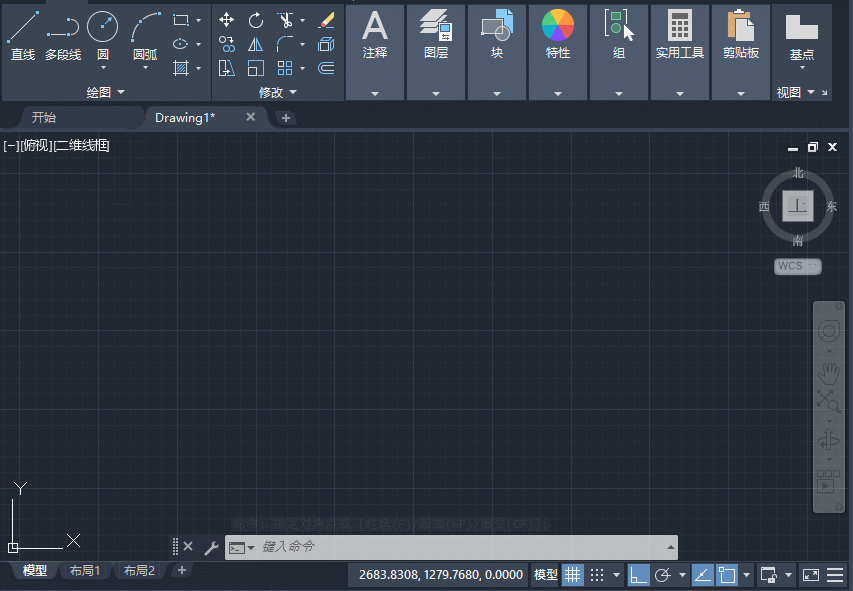Toggle drawing grid display in status bar
This screenshot has width=853, height=591.
coord(572,575)
